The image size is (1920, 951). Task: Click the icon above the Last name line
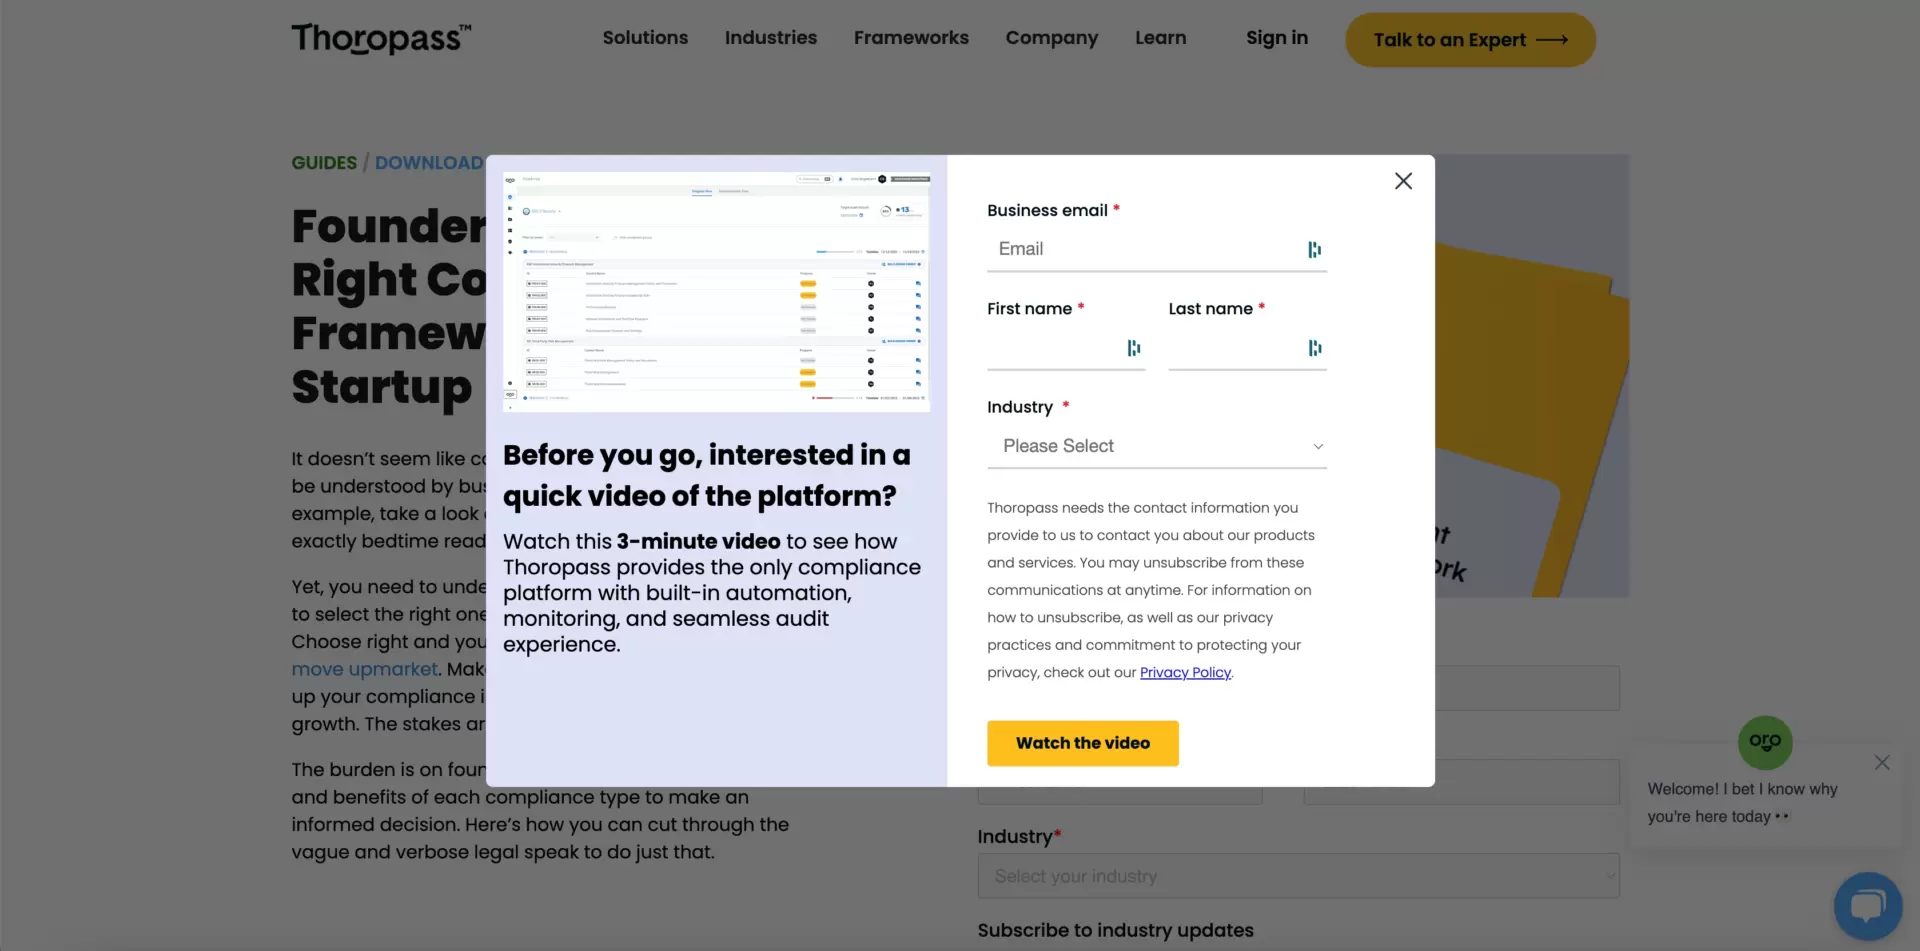(1315, 348)
